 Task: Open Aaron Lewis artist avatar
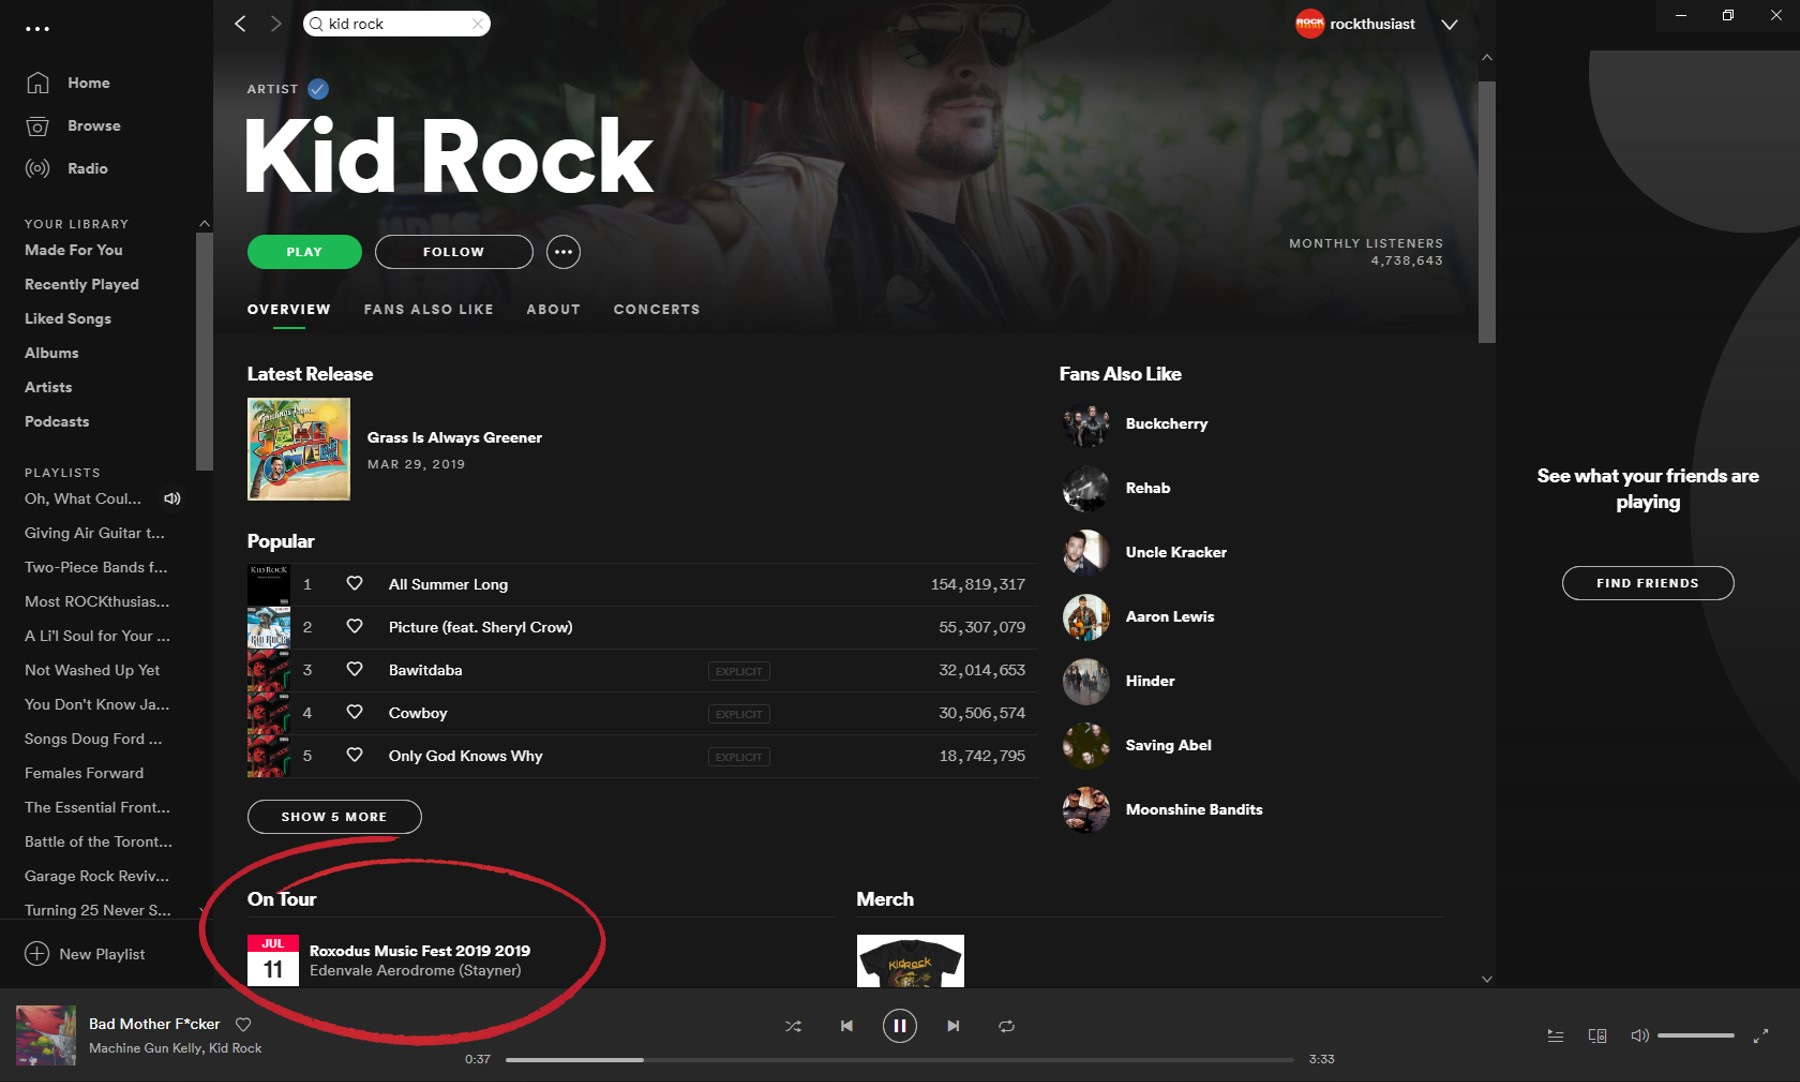[1086, 617]
